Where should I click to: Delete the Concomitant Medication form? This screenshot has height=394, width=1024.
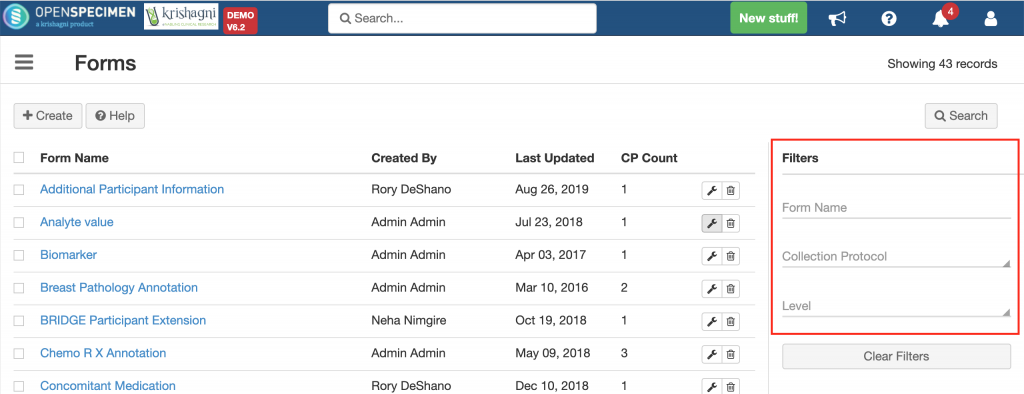pyautogui.click(x=731, y=386)
